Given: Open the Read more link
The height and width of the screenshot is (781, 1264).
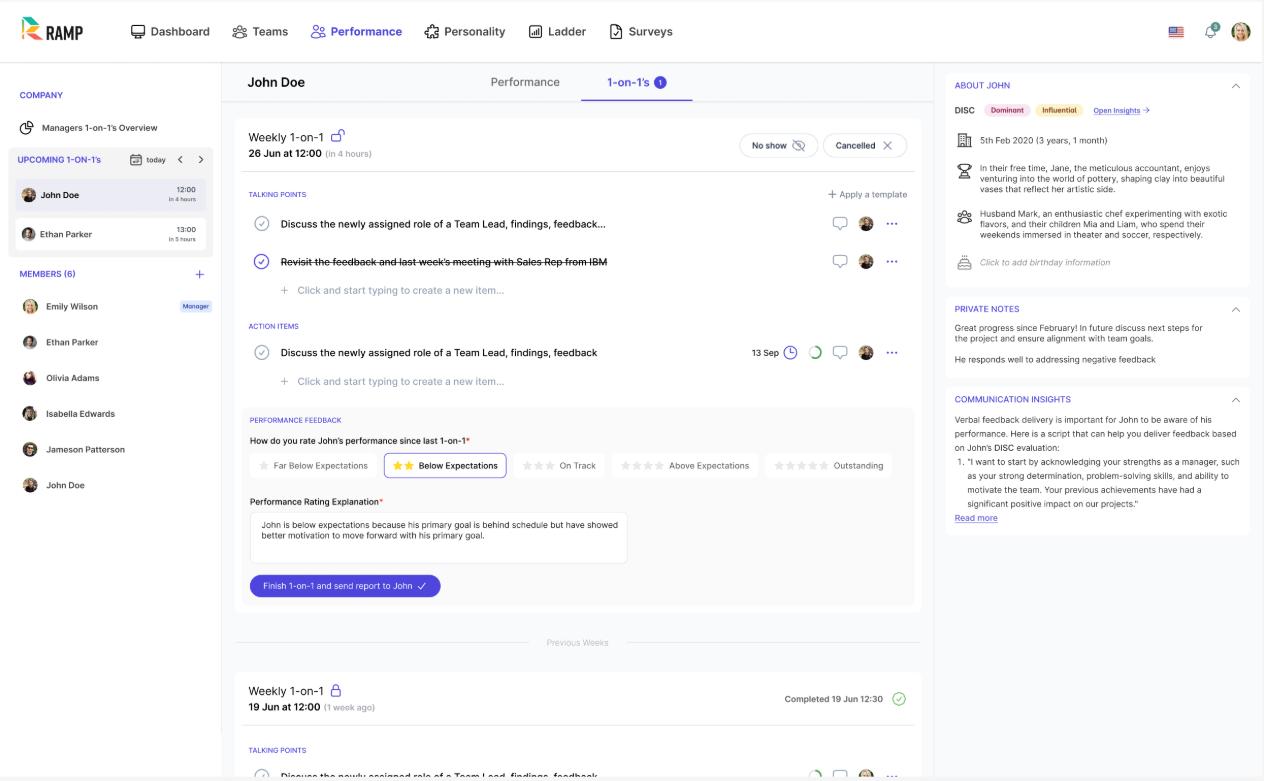Looking at the screenshot, I should click(x=975, y=518).
